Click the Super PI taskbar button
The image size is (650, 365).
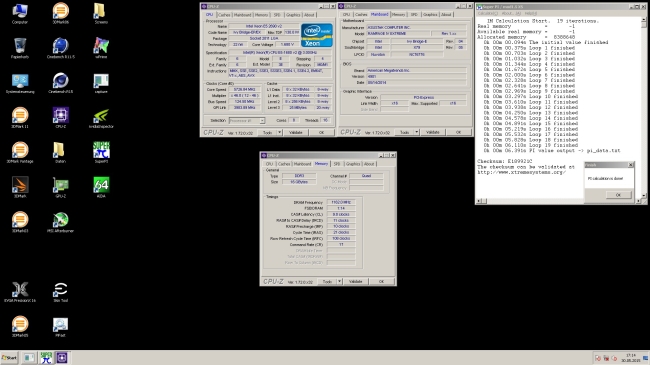[x=46, y=358]
